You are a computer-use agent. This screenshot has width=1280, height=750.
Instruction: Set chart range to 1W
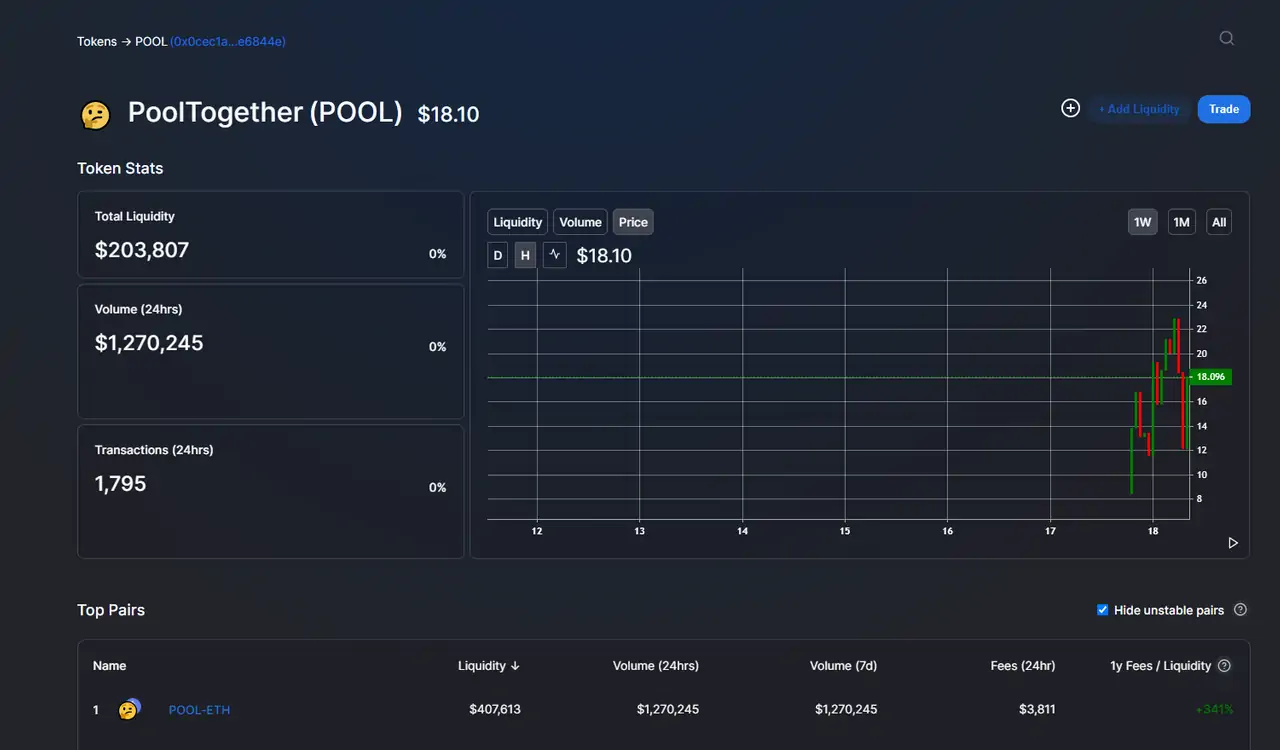1143,222
